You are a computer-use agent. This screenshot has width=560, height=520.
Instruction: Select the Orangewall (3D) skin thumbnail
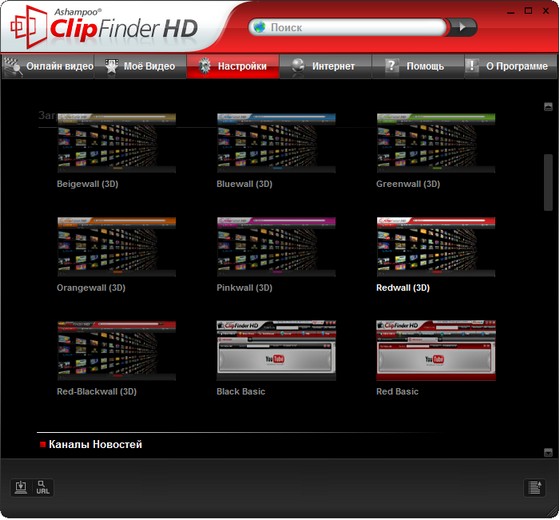click(x=117, y=247)
